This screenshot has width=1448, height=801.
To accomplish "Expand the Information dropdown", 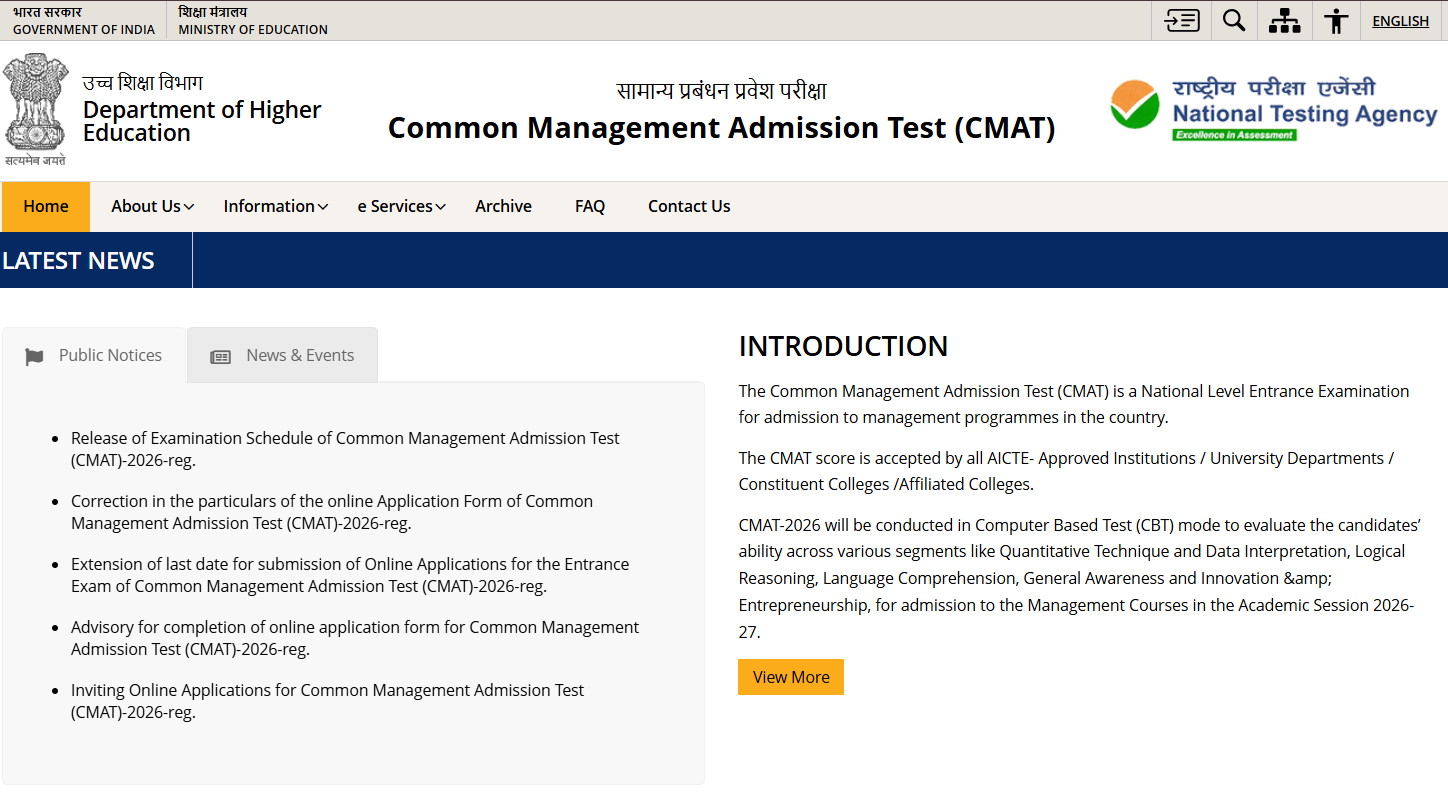I will coord(270,206).
